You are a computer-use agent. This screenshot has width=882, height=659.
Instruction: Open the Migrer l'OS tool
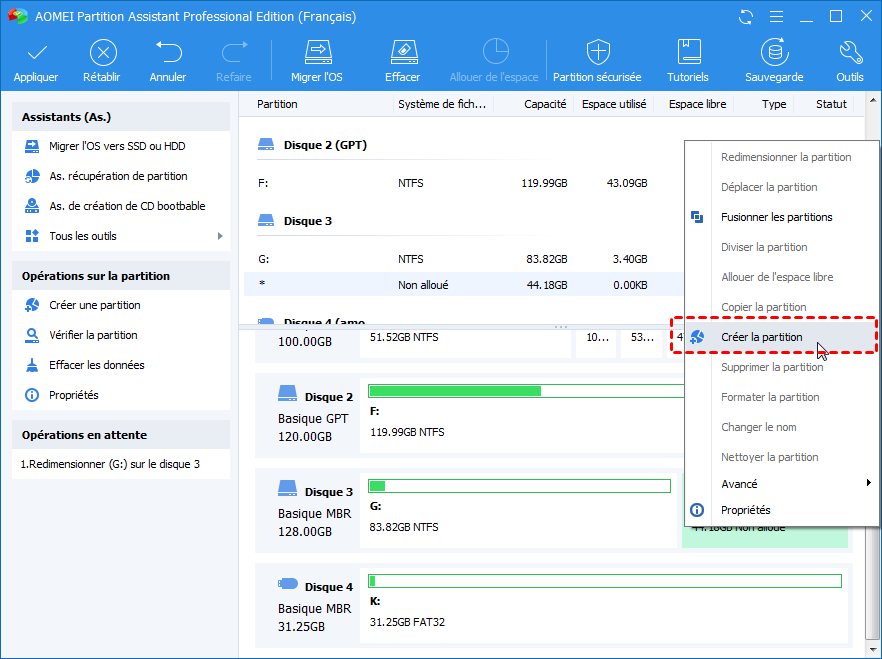pyautogui.click(x=317, y=53)
